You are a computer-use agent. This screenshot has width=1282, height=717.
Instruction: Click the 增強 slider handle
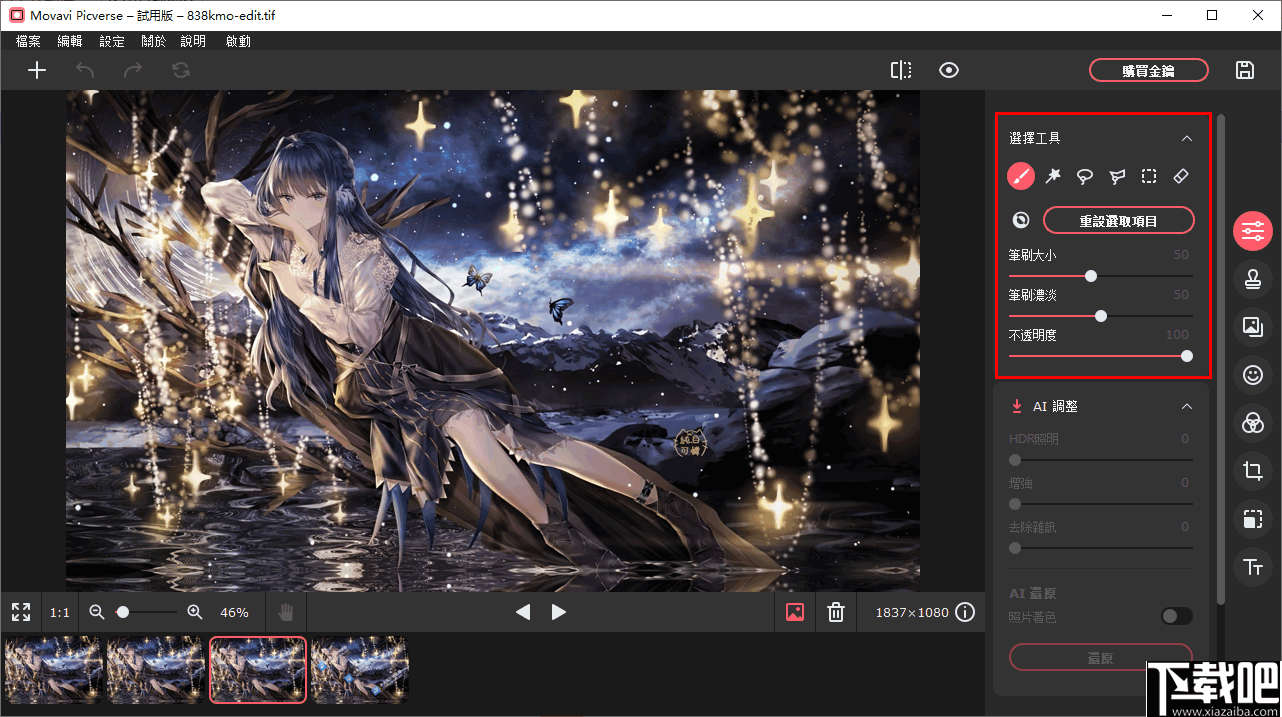1015,504
